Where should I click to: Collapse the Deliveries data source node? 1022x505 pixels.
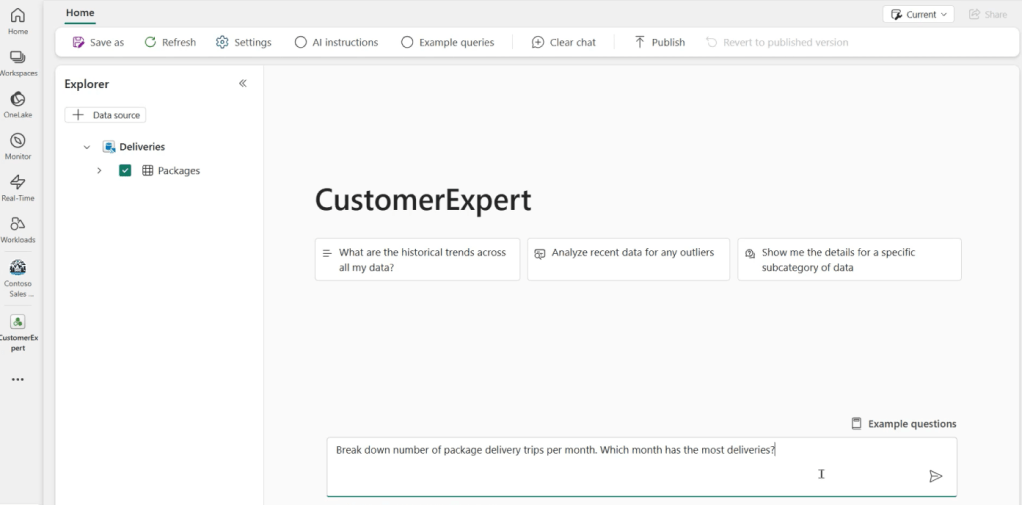tap(87, 147)
